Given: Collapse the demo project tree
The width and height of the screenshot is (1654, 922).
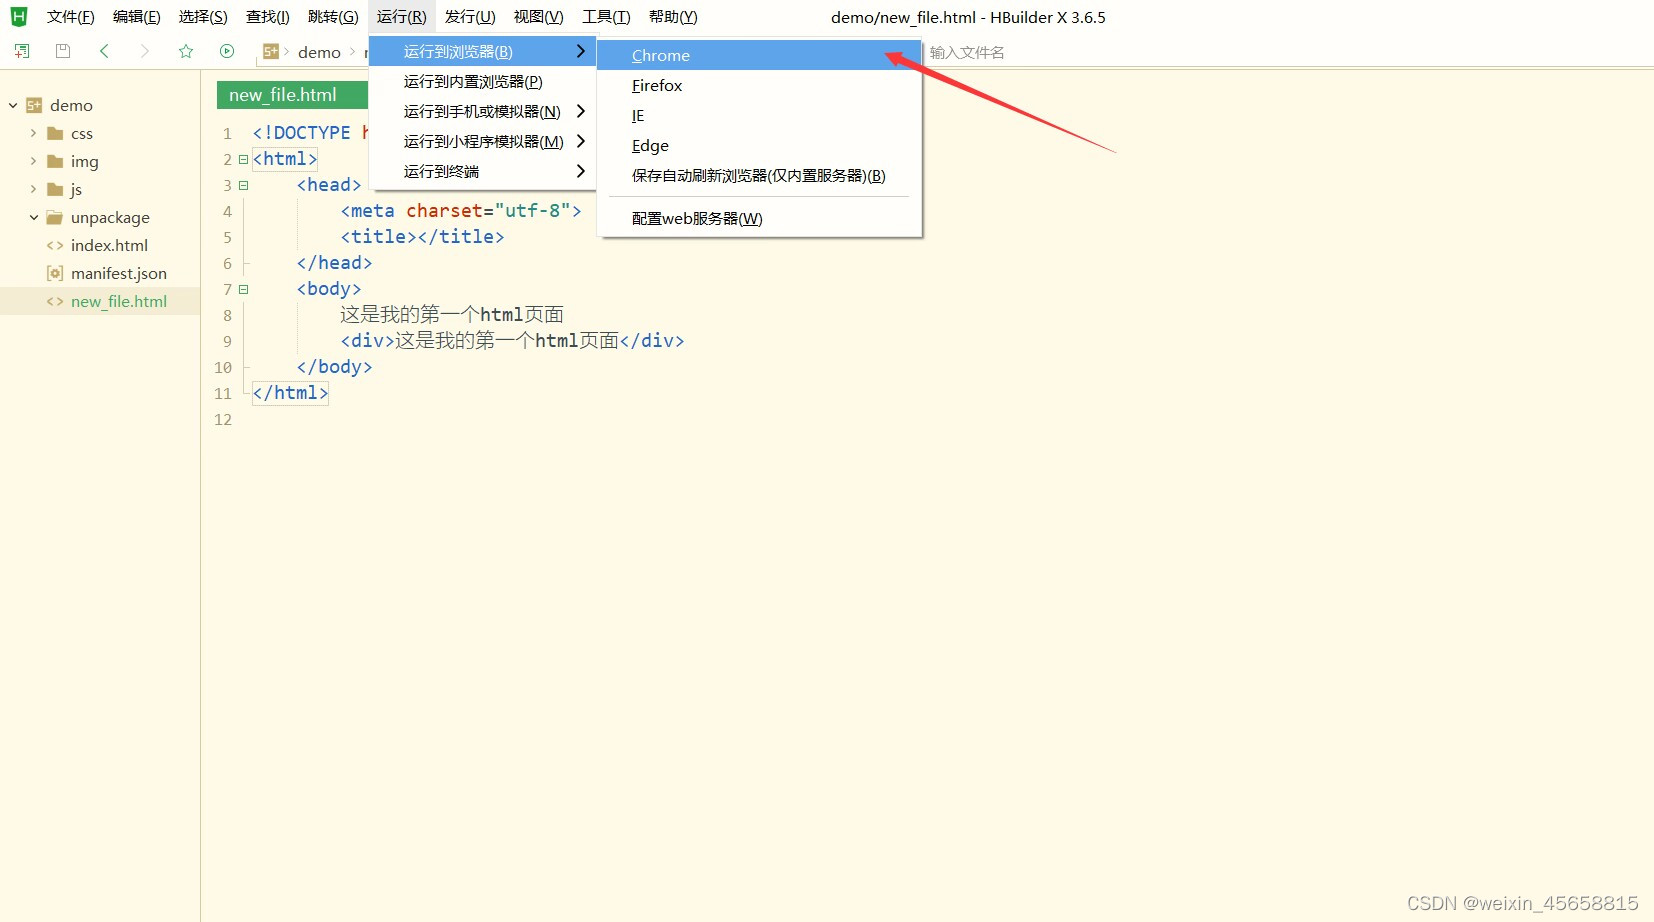Looking at the screenshot, I should point(13,105).
